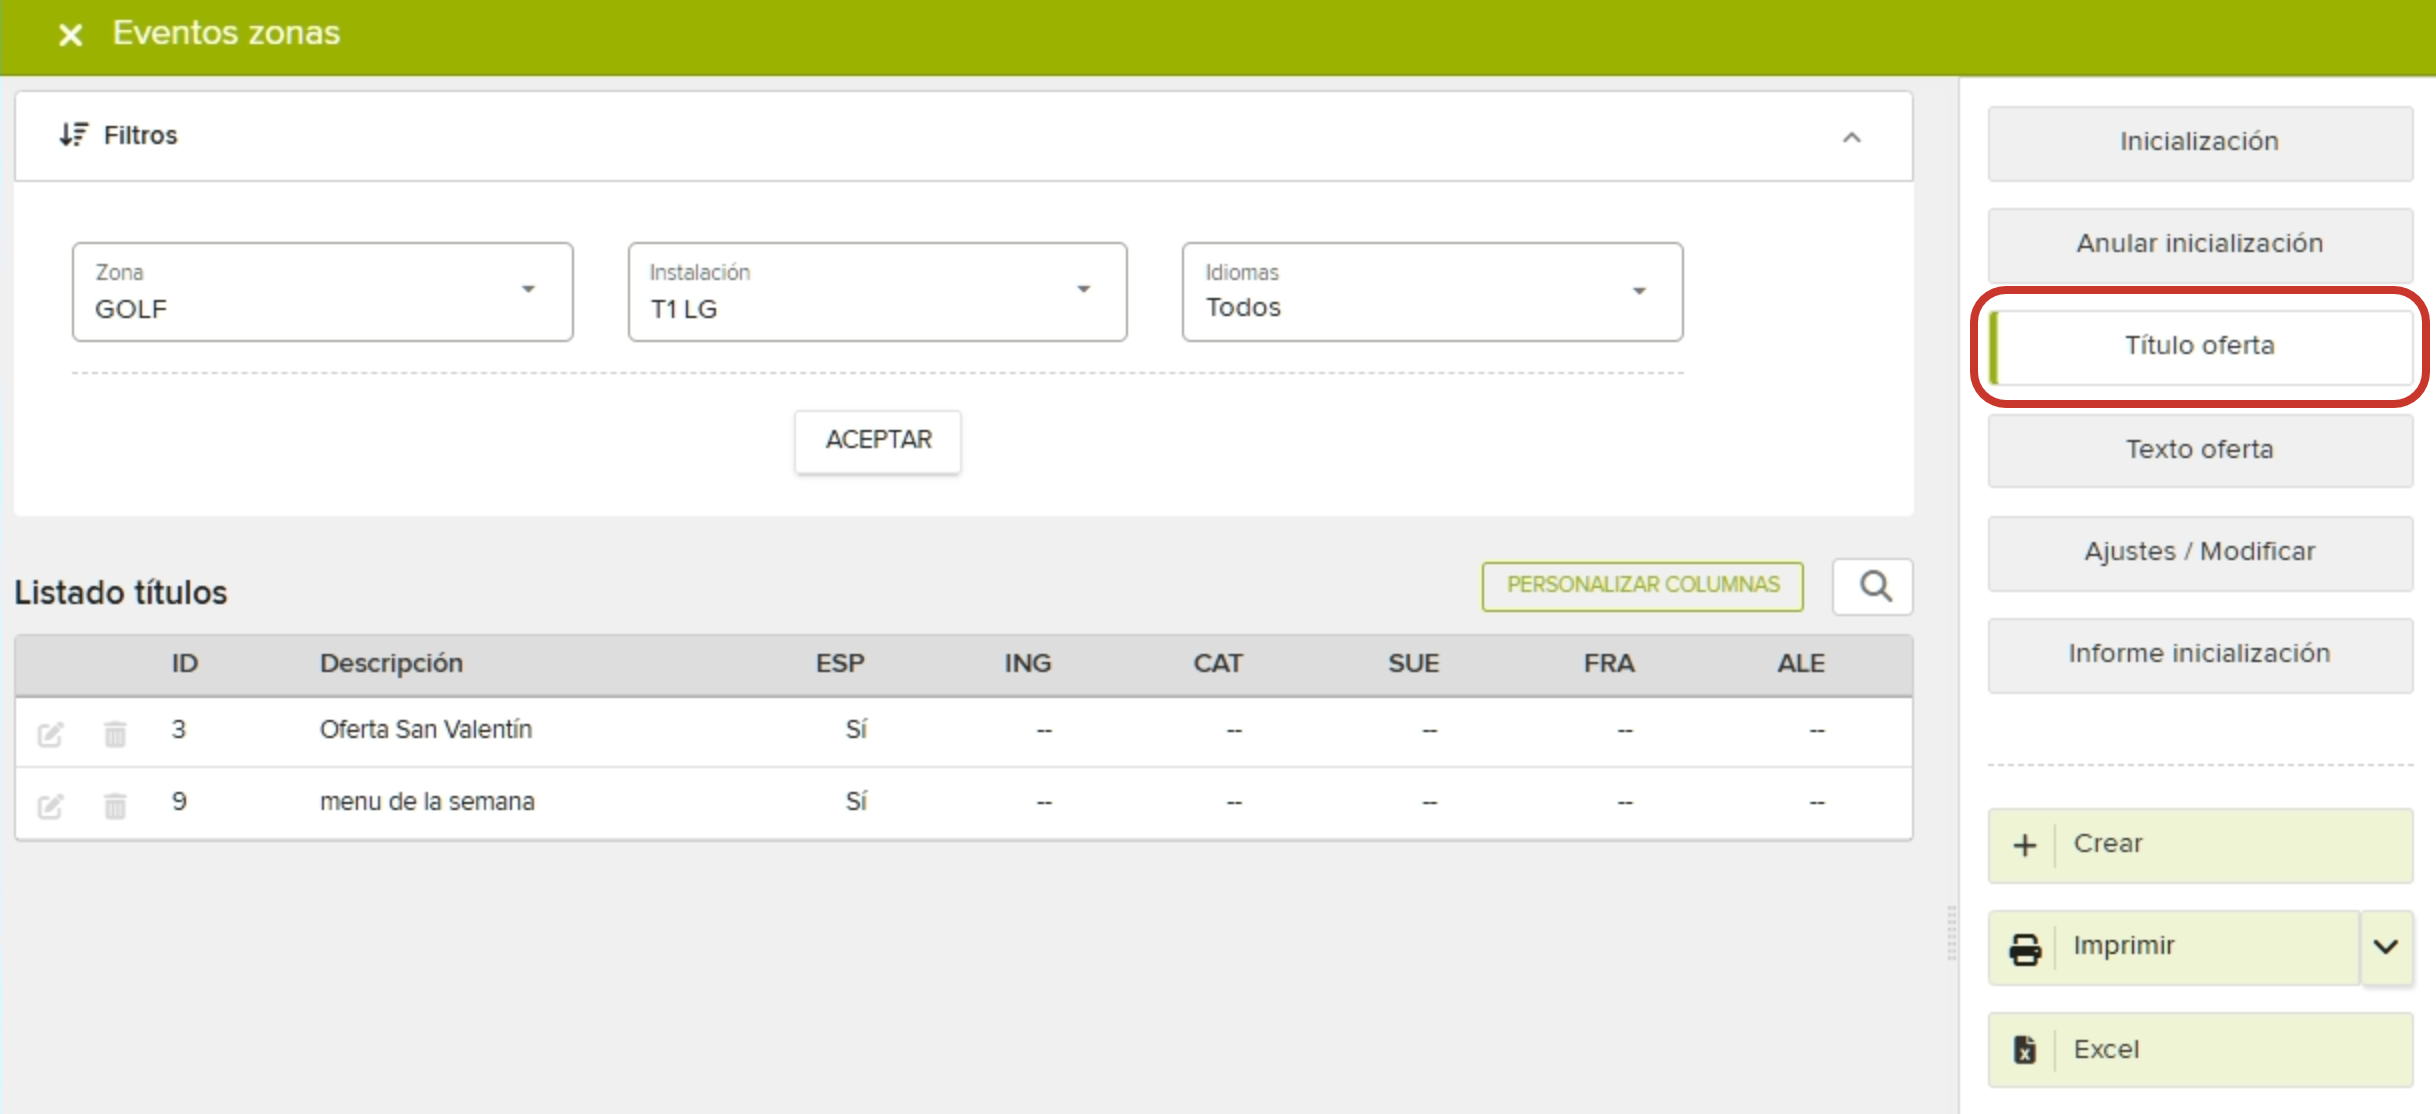Screen dimensions: 2436x1114
Task: Open Informe inicialización option
Action: click(2200, 654)
